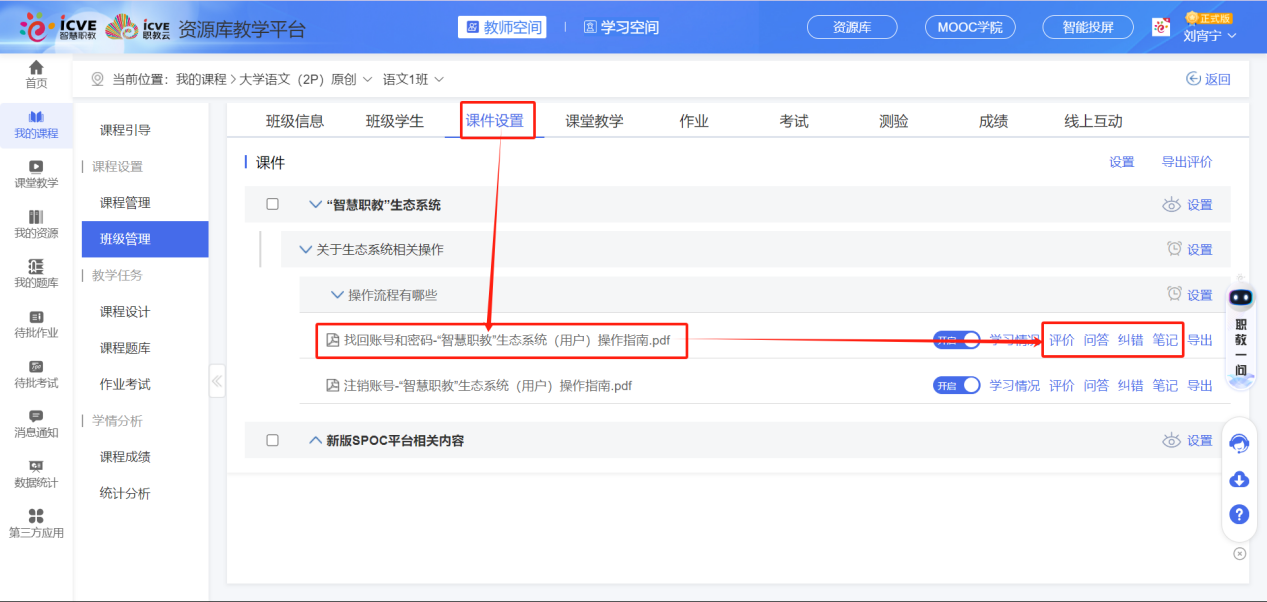The image size is (1267, 602).
Task: Disable the 开启 toggle for 找回账号和密码 PDF
Action: click(x=956, y=340)
